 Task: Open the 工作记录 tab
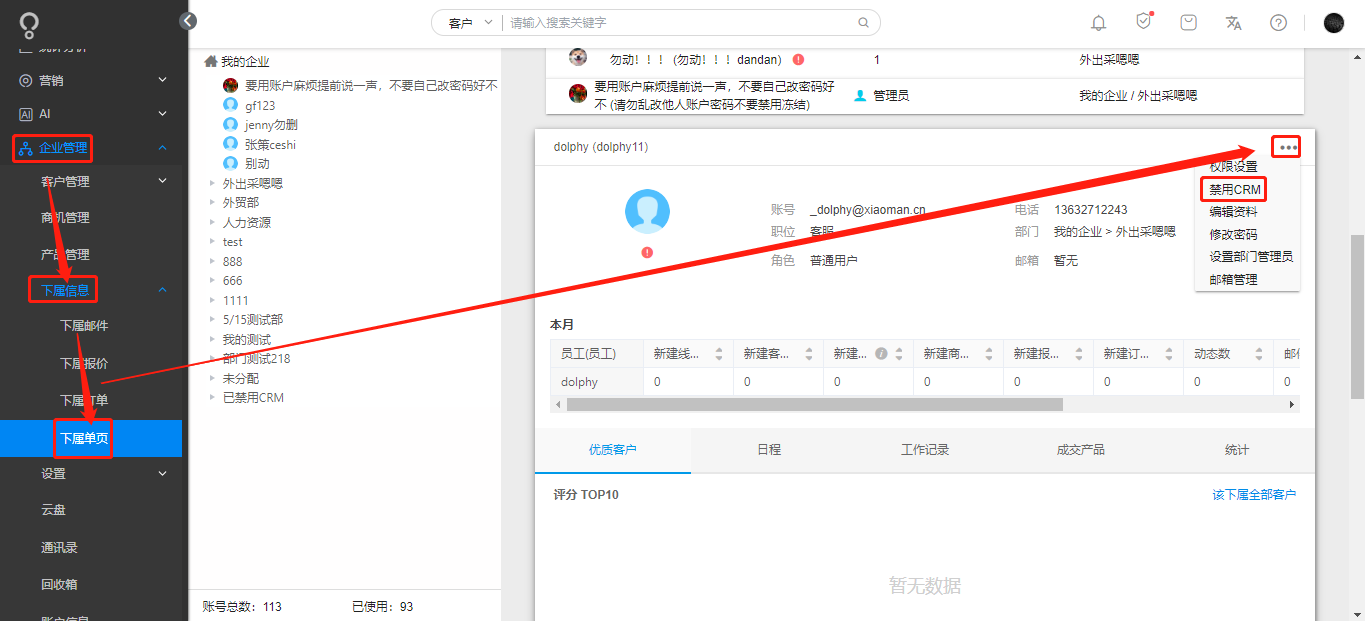(925, 449)
